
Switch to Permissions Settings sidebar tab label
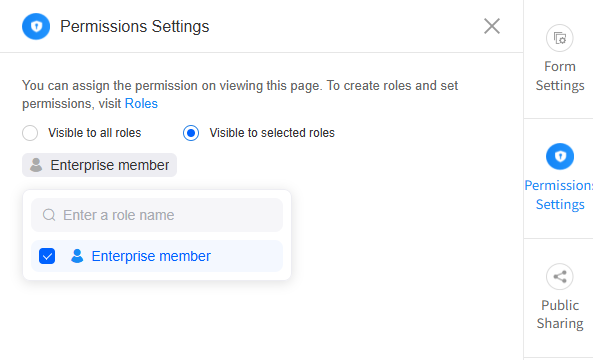[560, 195]
